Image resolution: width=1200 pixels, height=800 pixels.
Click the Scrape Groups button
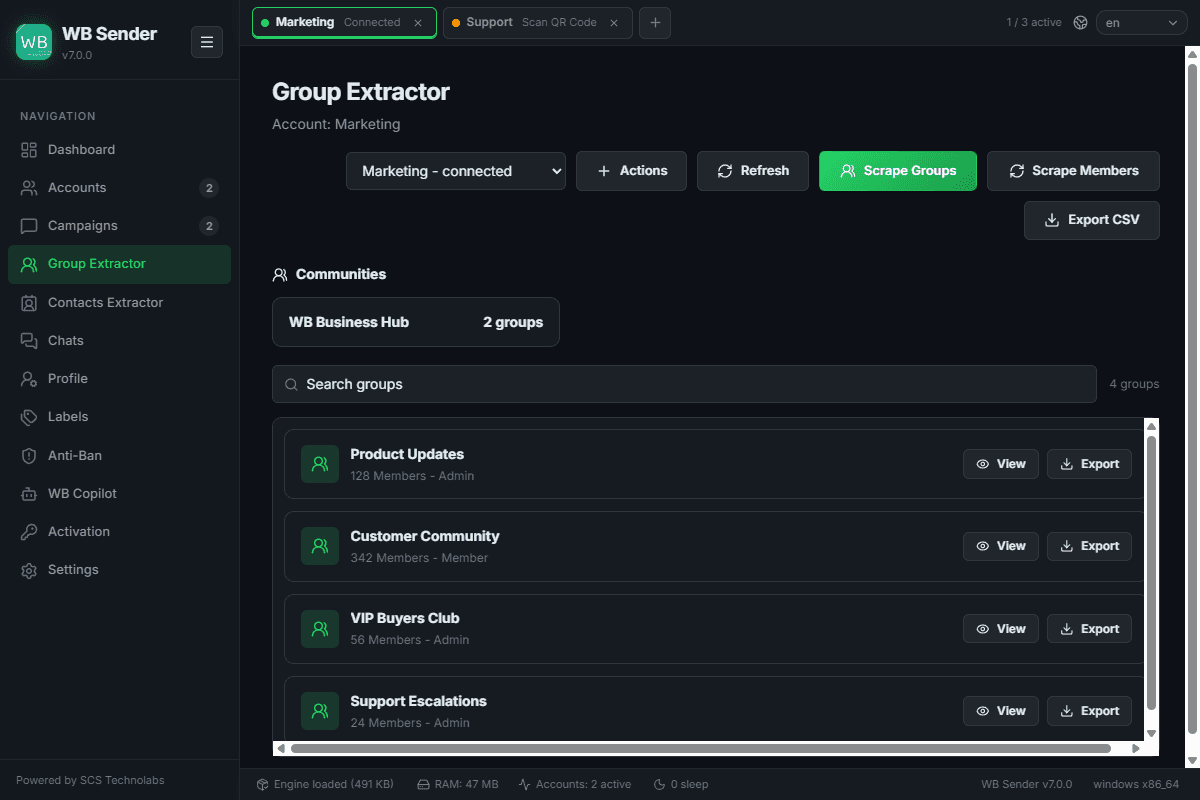pos(898,171)
